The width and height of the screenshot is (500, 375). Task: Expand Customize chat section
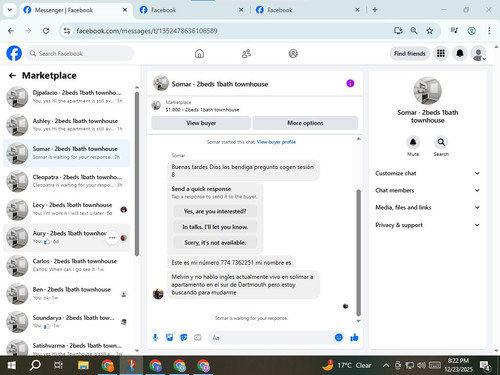click(427, 173)
